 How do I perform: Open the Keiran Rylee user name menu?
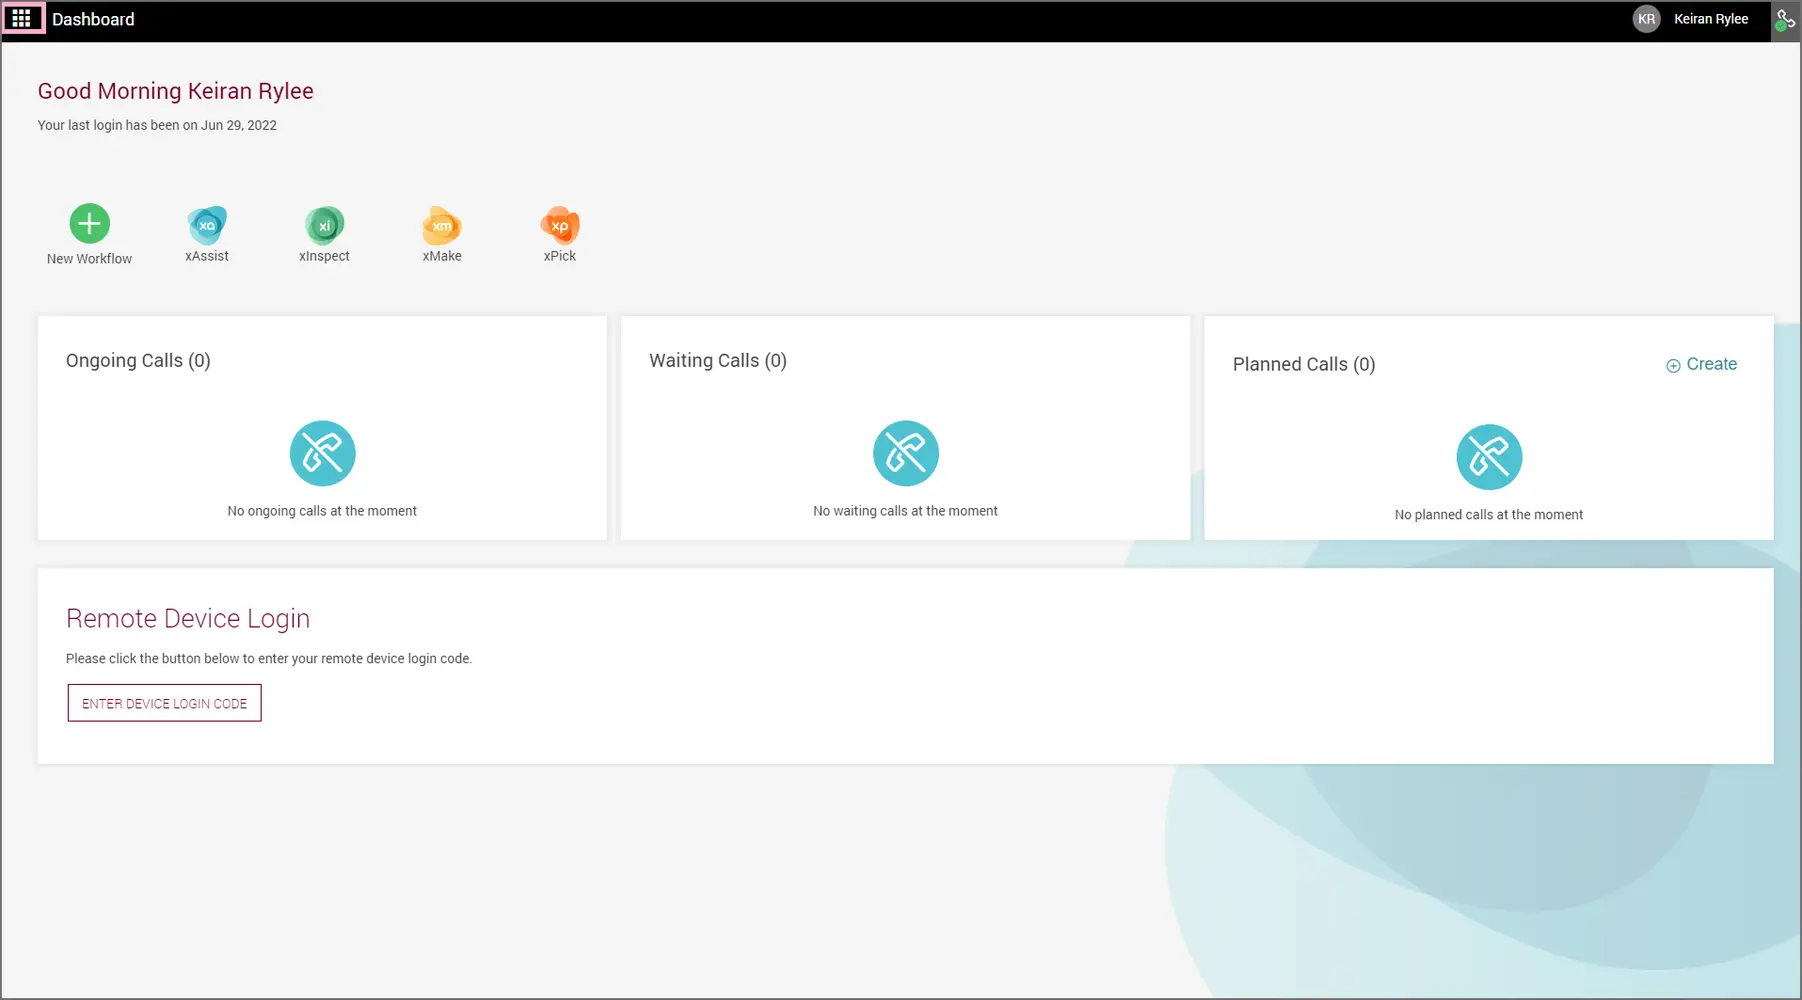click(x=1711, y=19)
